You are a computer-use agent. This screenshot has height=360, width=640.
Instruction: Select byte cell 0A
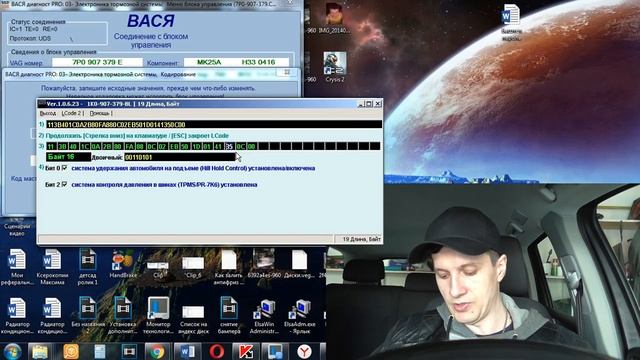pyautogui.click(x=96, y=146)
